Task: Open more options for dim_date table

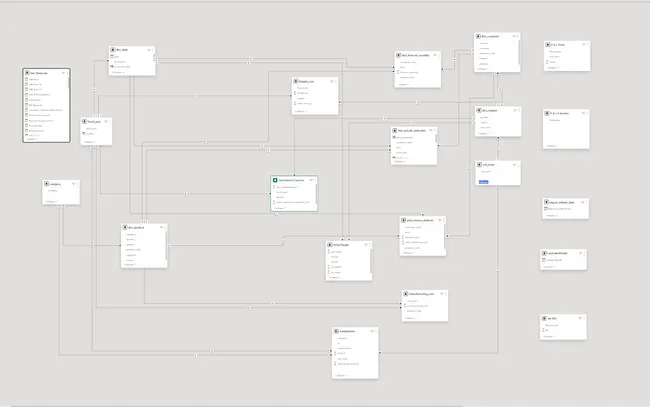Action: (x=153, y=50)
